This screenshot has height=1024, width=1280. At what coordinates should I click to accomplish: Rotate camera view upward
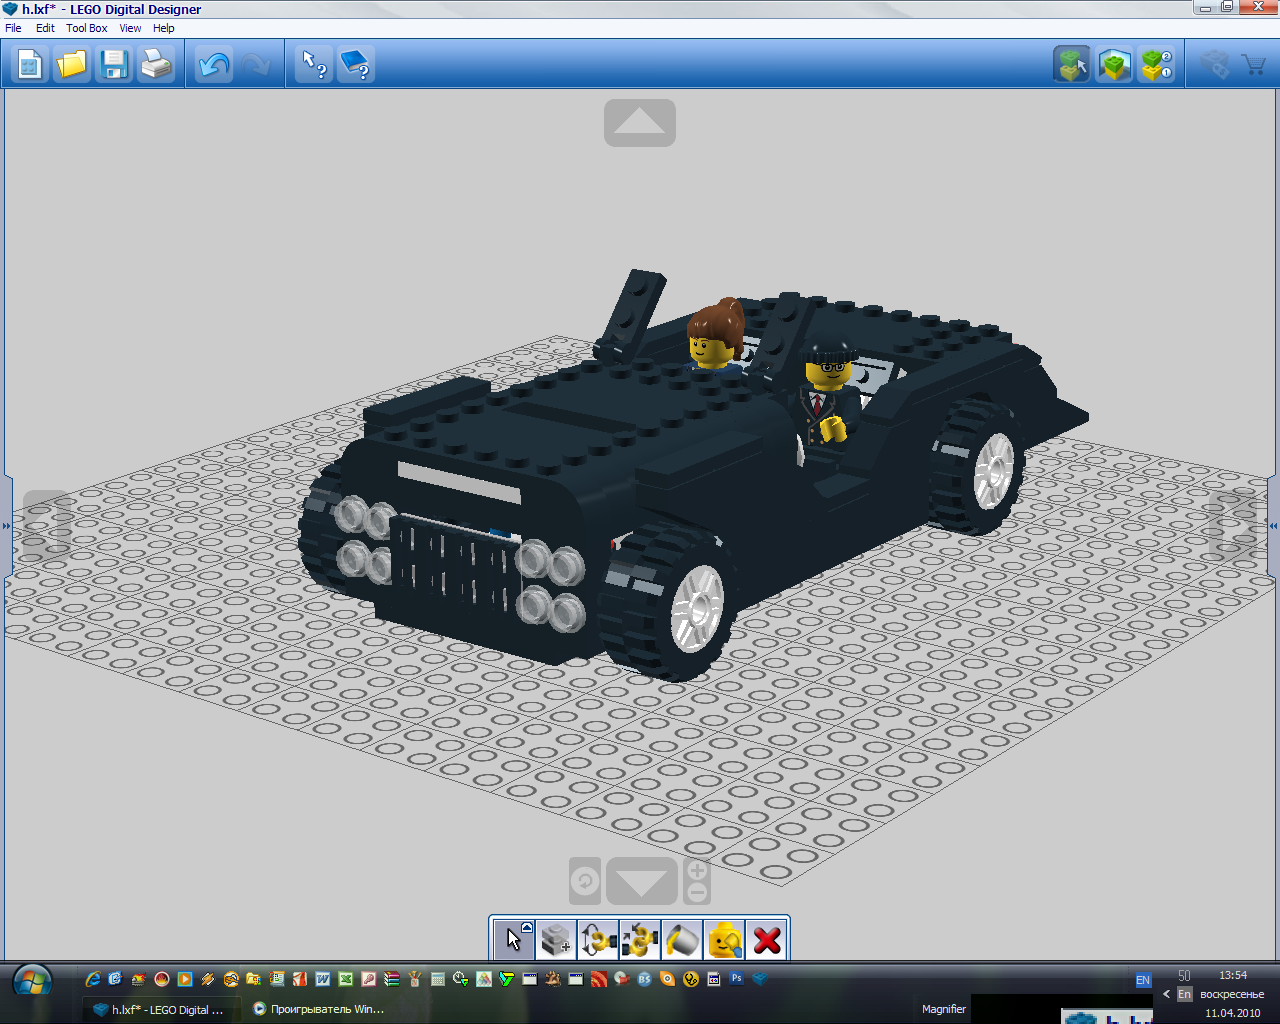640,123
